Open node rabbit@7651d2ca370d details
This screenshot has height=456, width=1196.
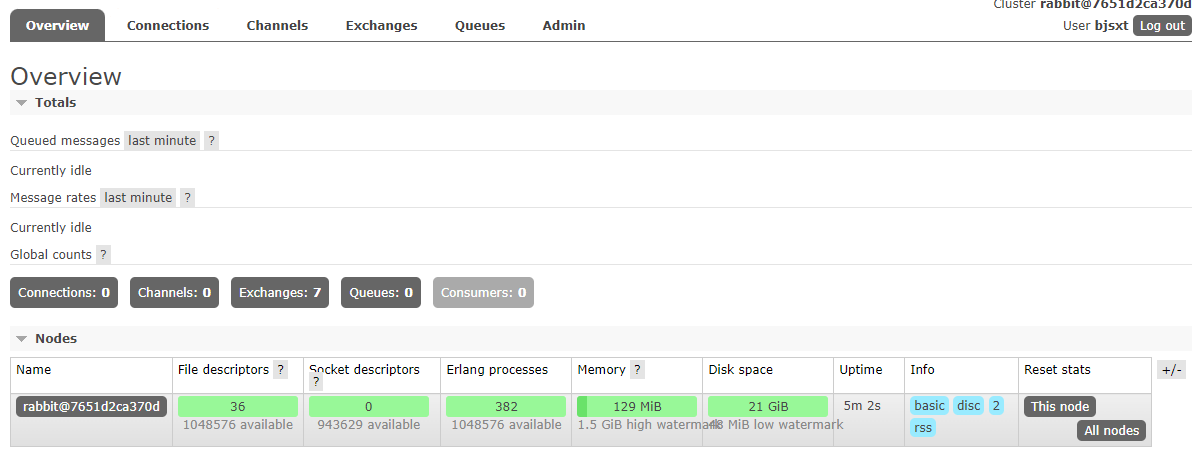(x=92, y=406)
